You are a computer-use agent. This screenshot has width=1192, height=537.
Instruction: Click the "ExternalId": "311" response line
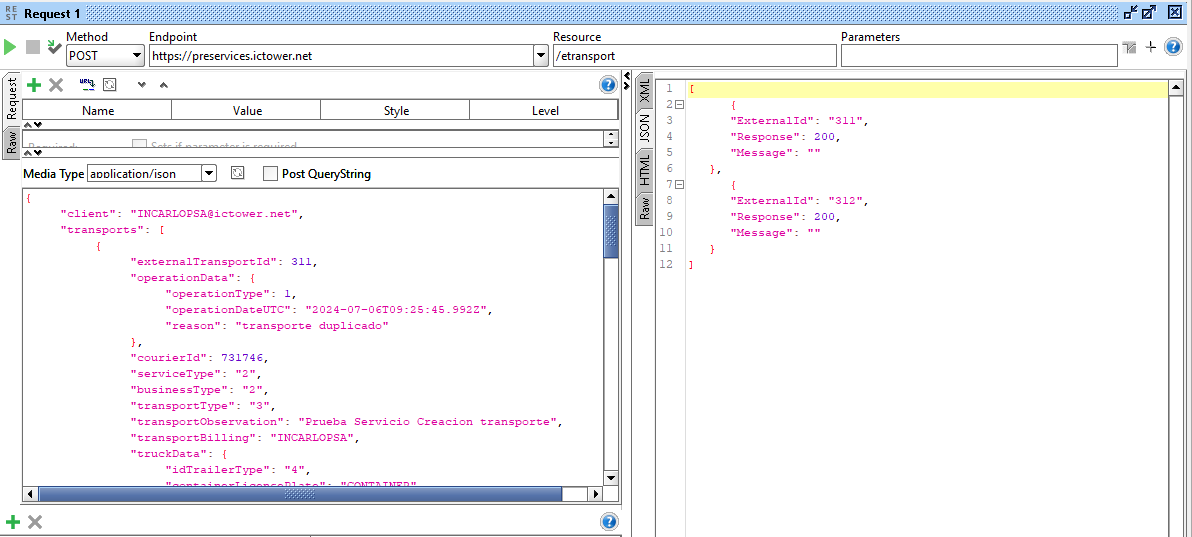tap(799, 120)
